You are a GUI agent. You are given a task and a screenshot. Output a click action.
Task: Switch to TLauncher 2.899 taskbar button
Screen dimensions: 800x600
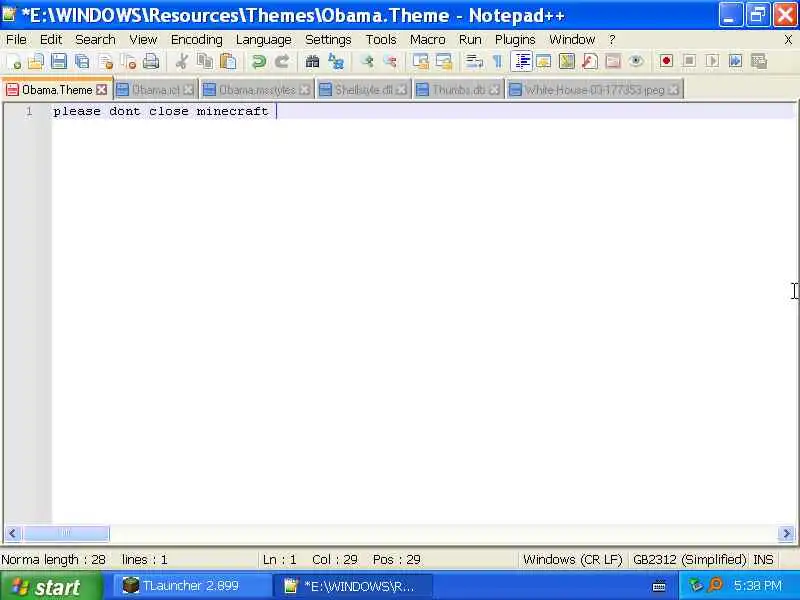[x=192, y=586]
